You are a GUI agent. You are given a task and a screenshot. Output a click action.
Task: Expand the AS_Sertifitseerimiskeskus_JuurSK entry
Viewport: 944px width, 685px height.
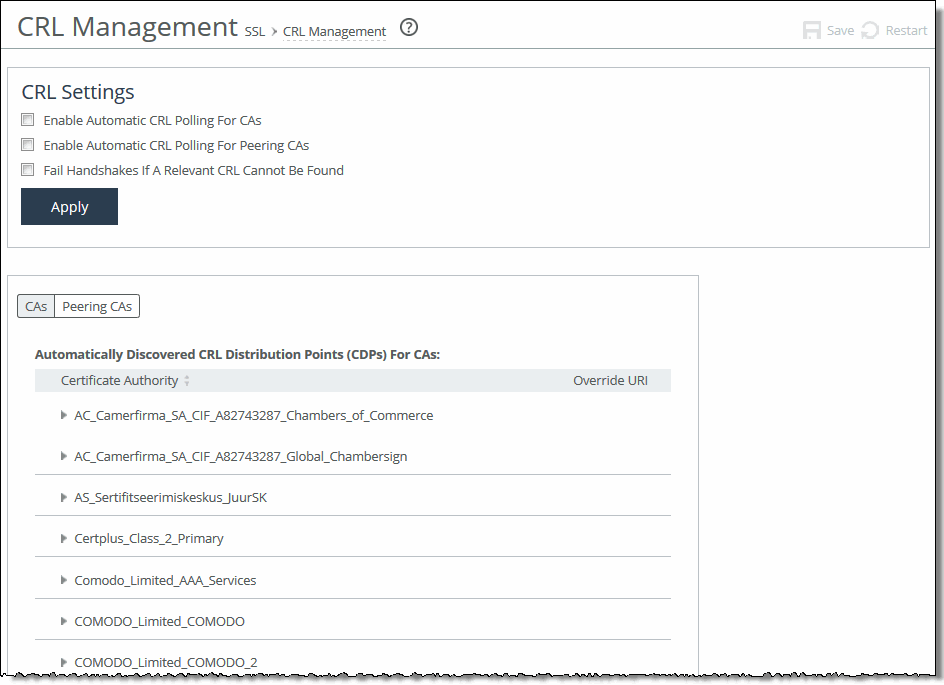pos(64,497)
